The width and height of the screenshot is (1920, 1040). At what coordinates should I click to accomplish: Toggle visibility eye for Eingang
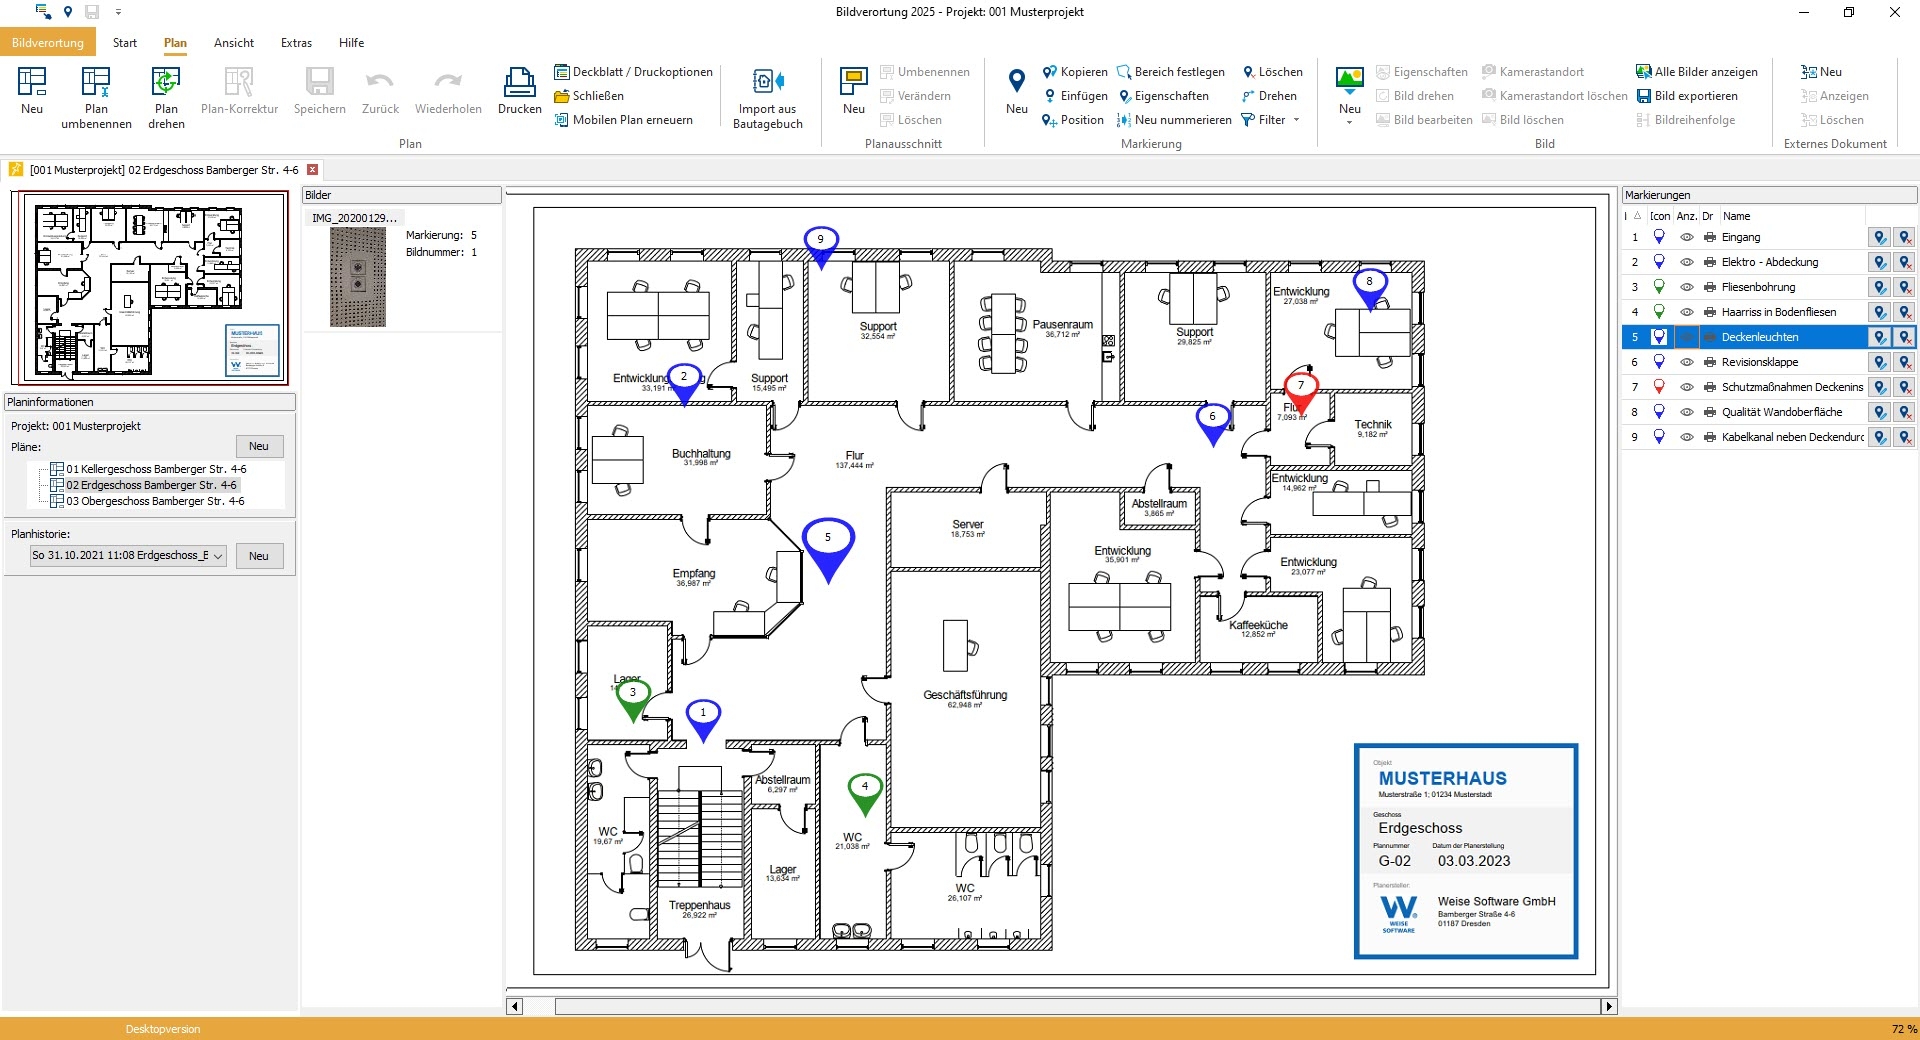coord(1687,237)
